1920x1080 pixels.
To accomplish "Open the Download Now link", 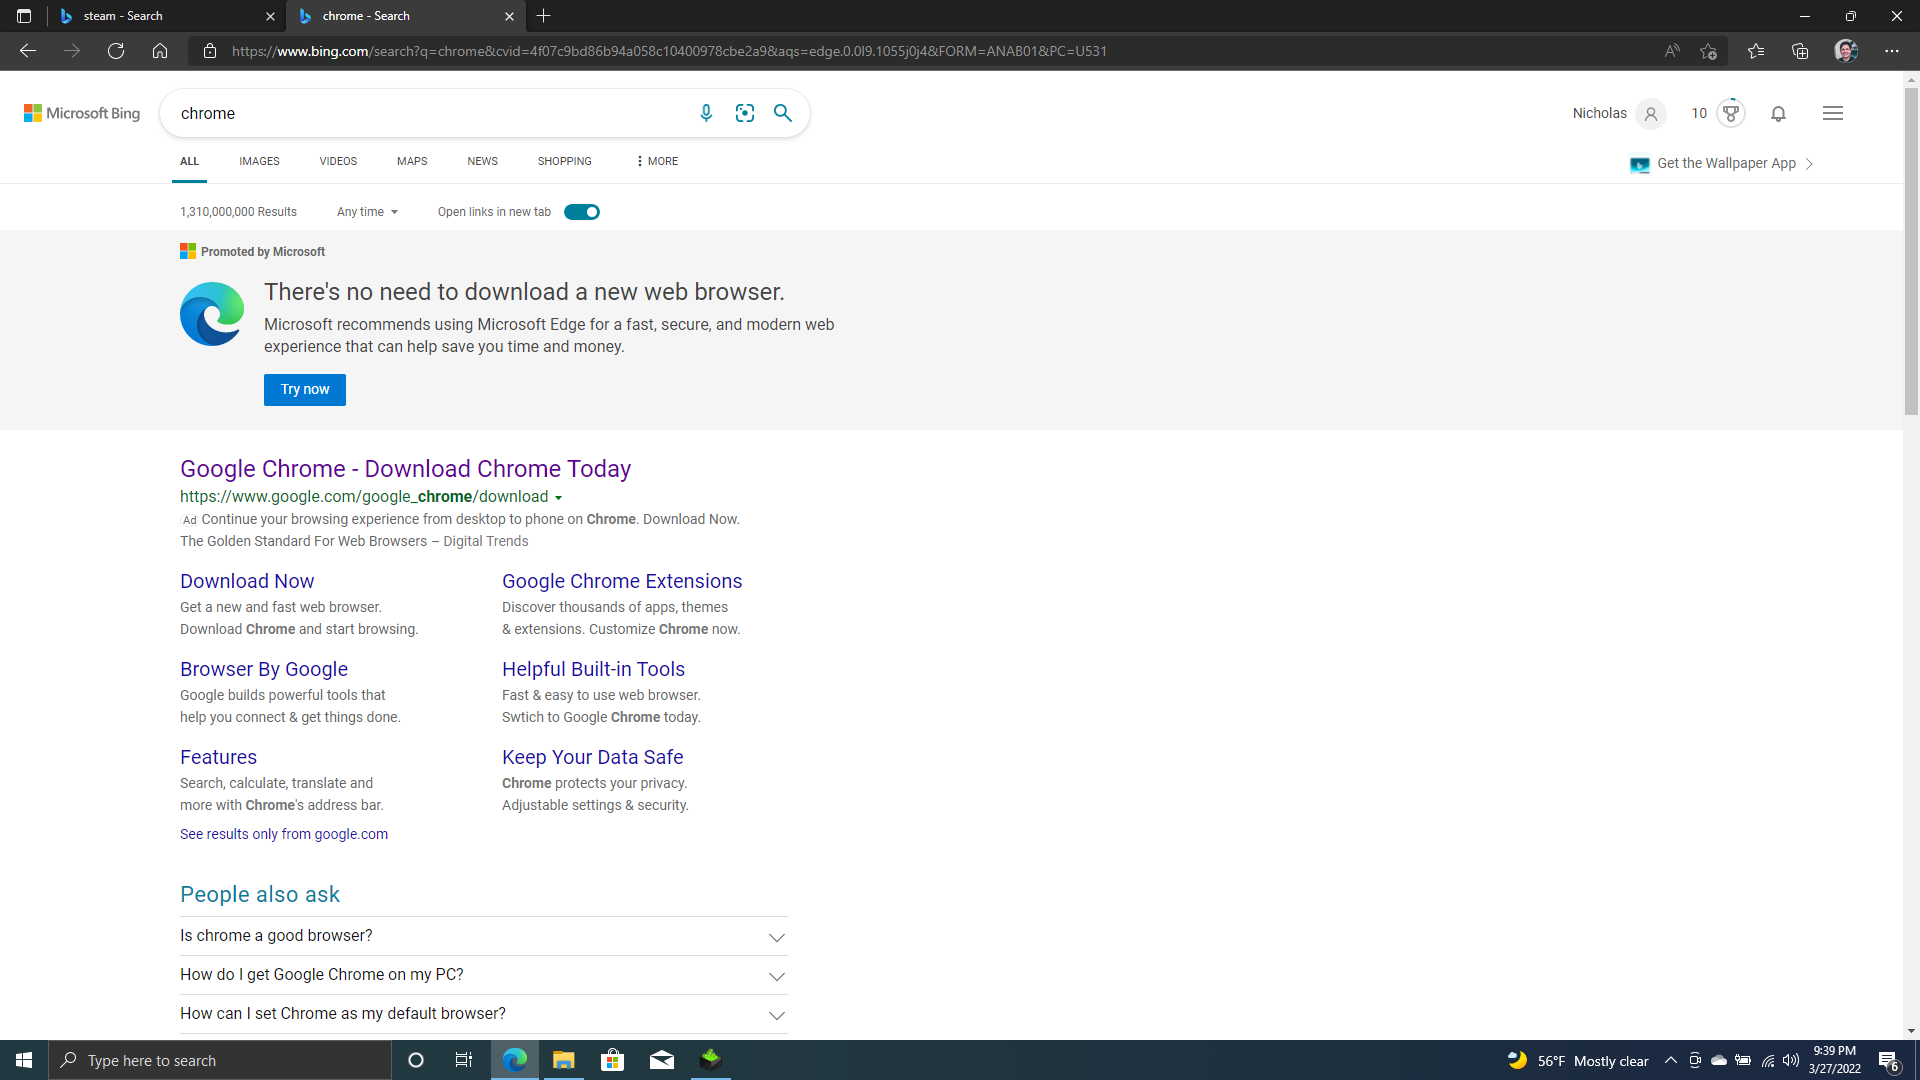I will click(247, 581).
